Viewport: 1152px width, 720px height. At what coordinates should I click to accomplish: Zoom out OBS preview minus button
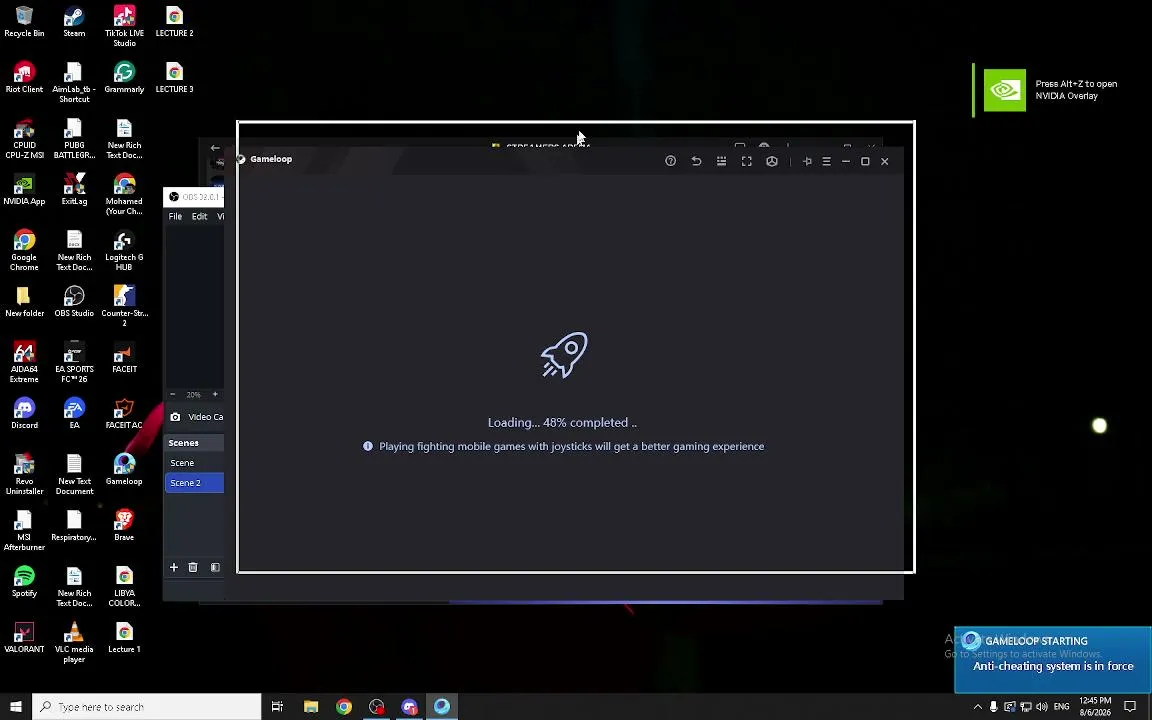click(173, 395)
